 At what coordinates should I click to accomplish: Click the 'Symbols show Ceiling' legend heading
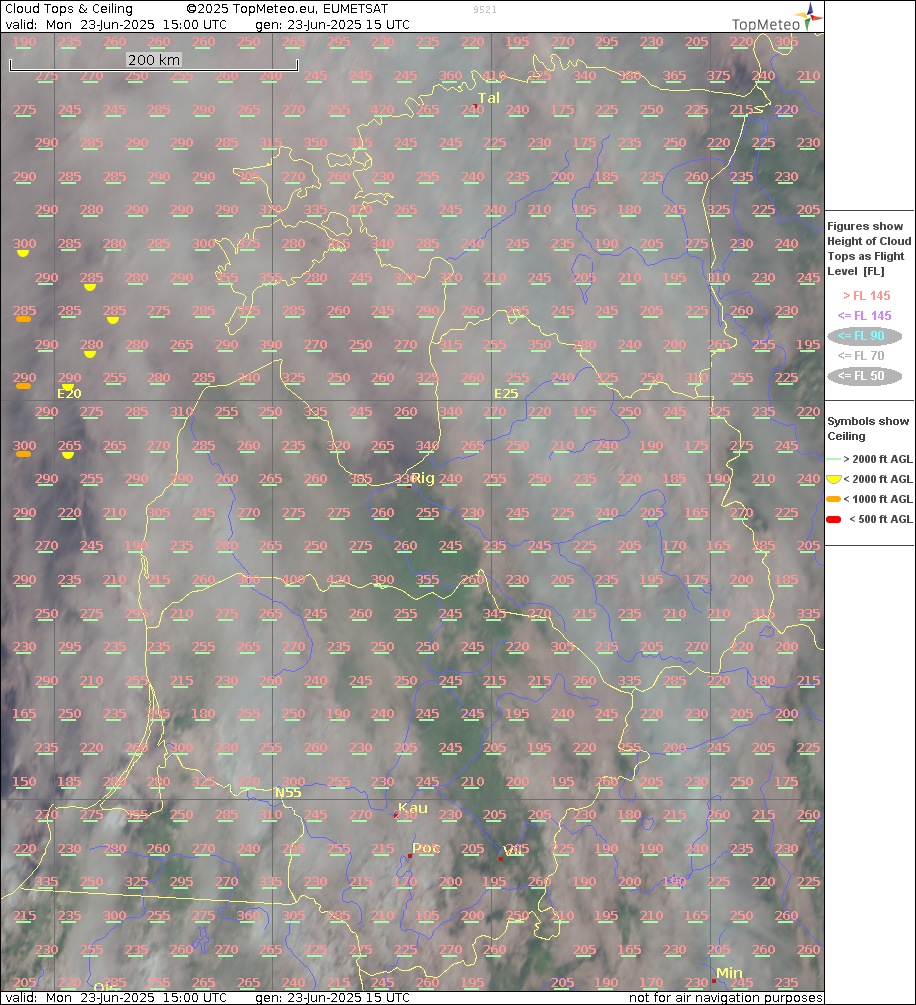pos(868,429)
